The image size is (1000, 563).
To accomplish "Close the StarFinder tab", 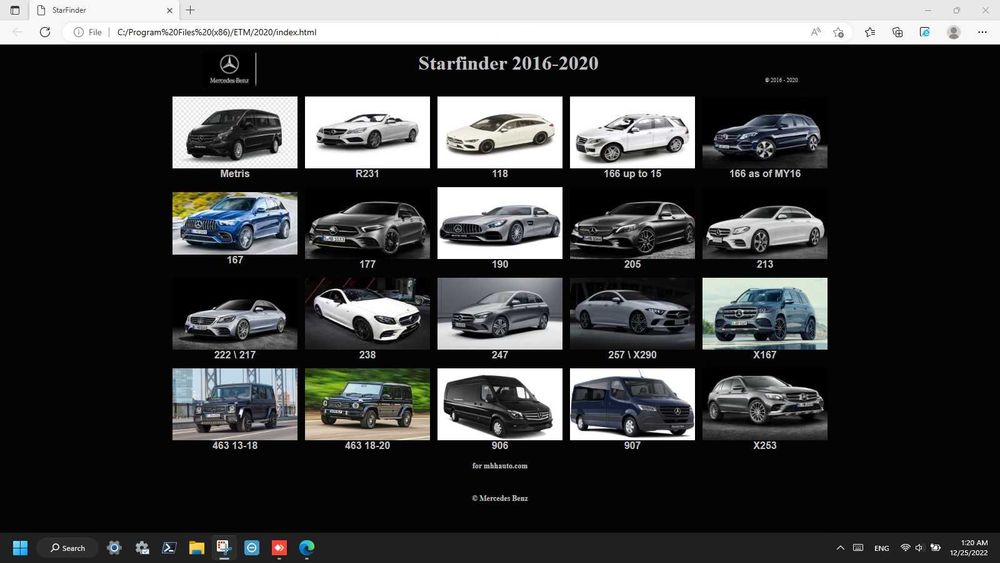I will click(170, 10).
